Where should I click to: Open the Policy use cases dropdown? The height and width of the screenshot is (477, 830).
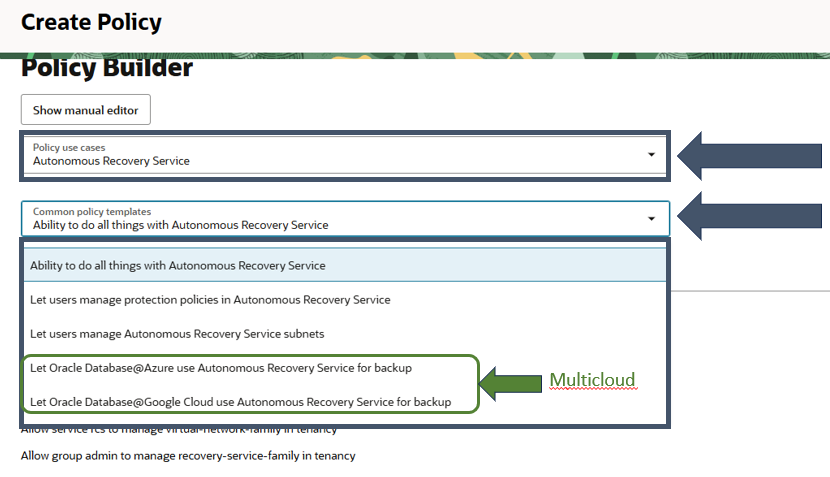(x=345, y=155)
